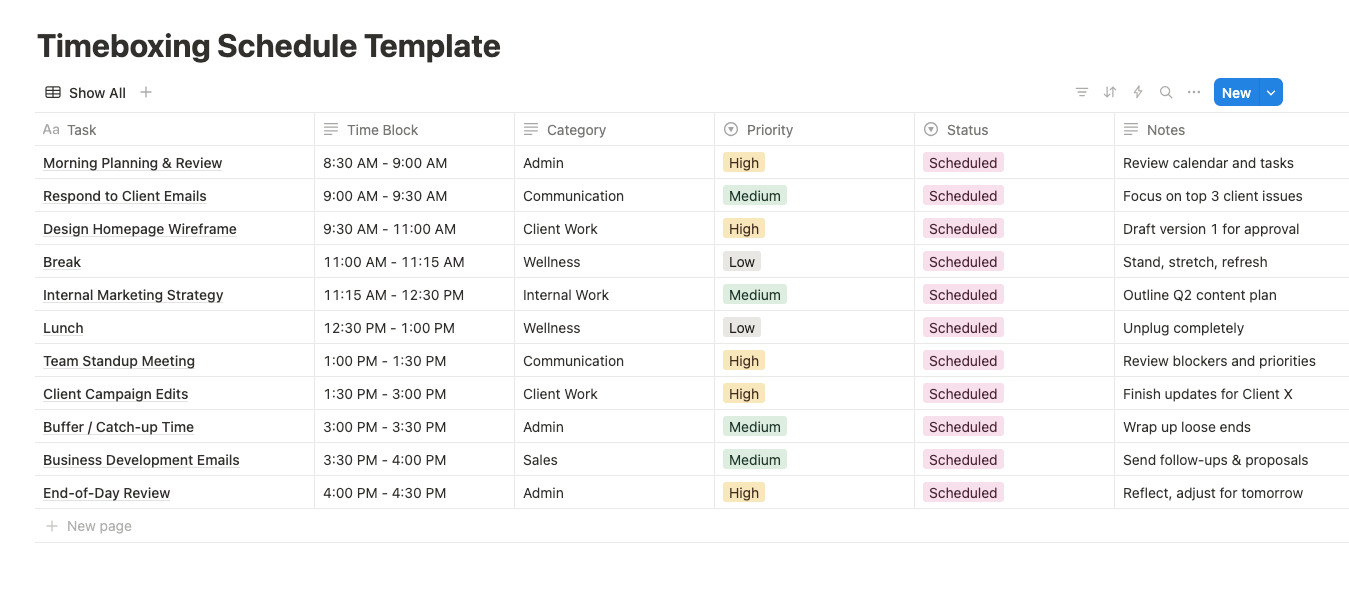Screen dimensions: 1349x597
Task: Click the blue New button
Action: click(1236, 92)
